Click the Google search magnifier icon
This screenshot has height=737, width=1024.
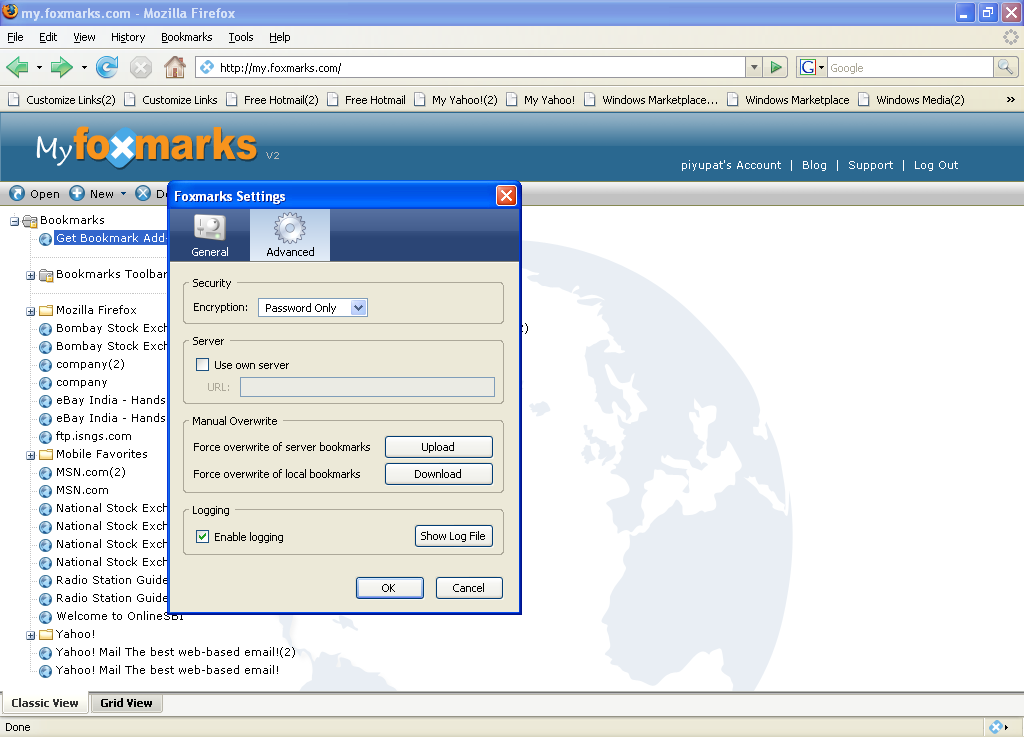[1005, 67]
